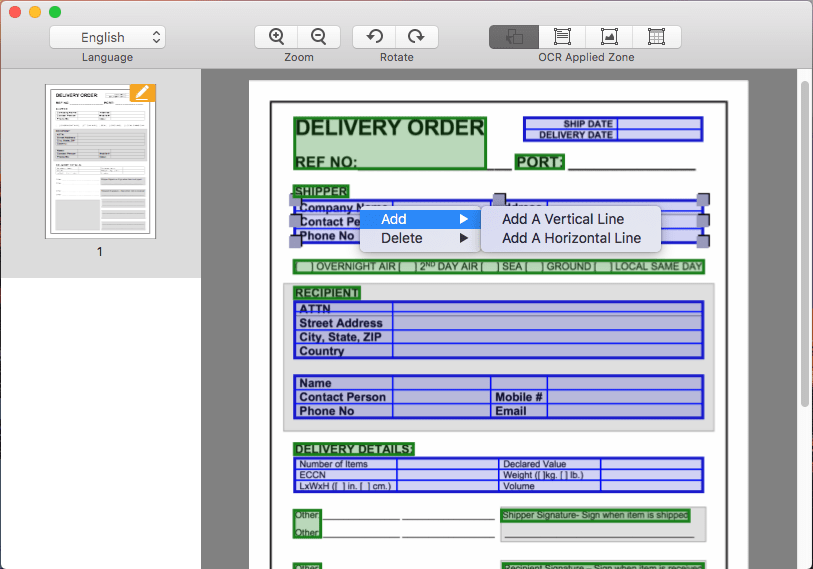Image resolution: width=813 pixels, height=569 pixels.
Task: Choose Add A Horizontal Line
Action: (x=571, y=238)
